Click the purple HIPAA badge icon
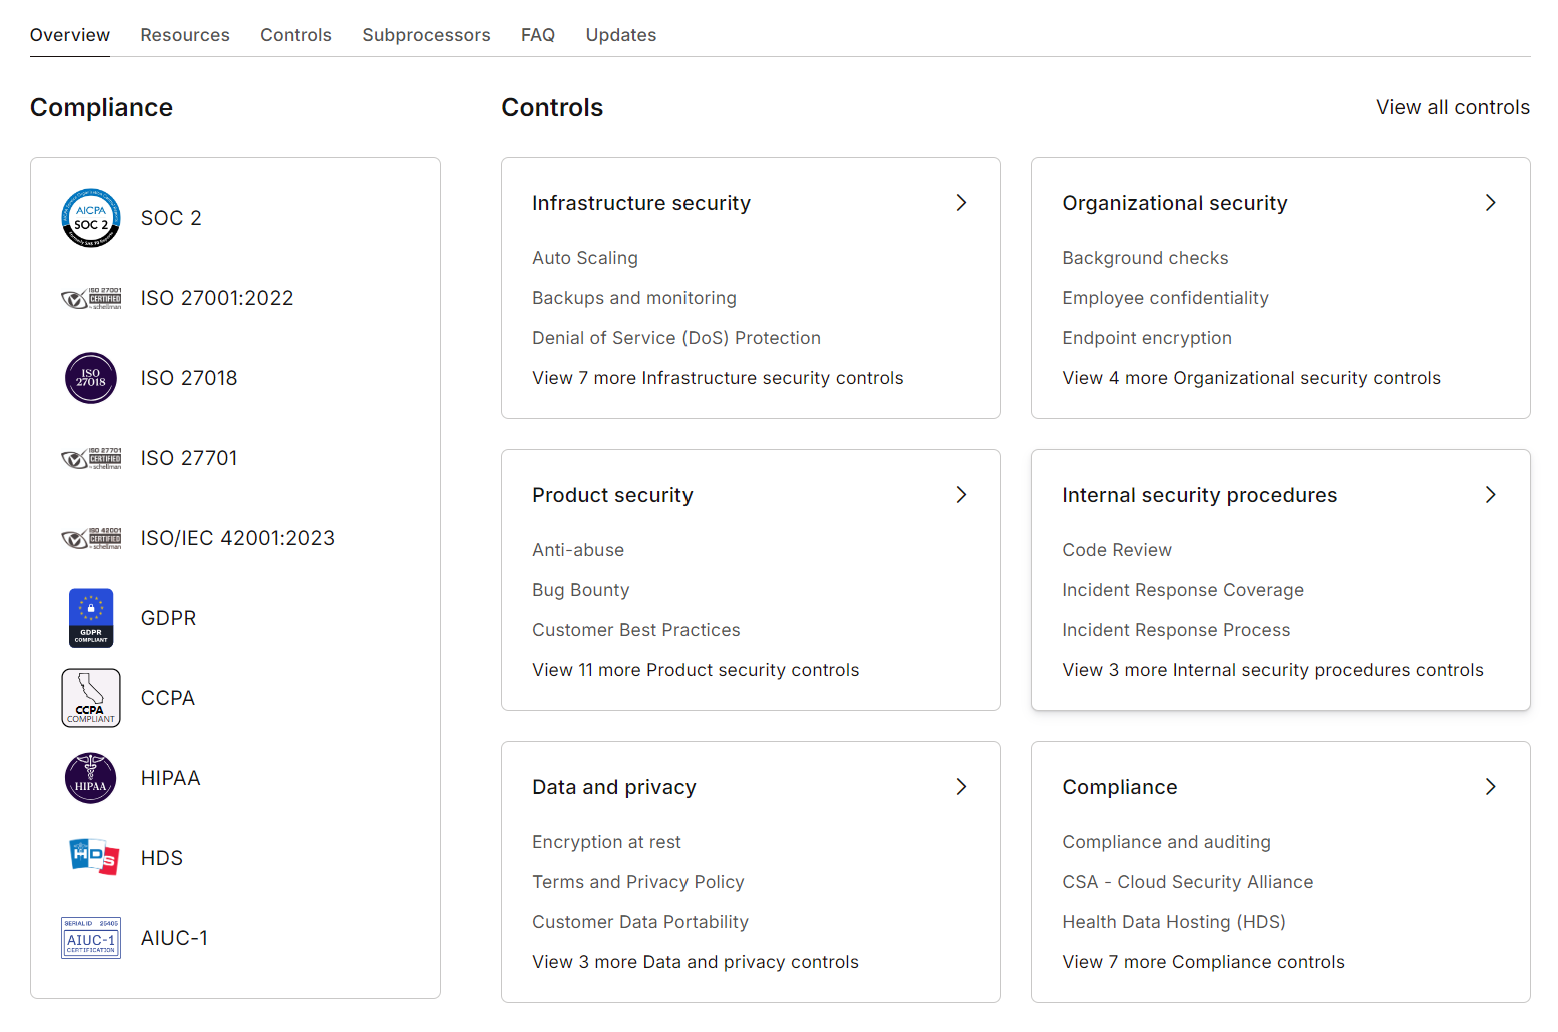 coord(91,778)
